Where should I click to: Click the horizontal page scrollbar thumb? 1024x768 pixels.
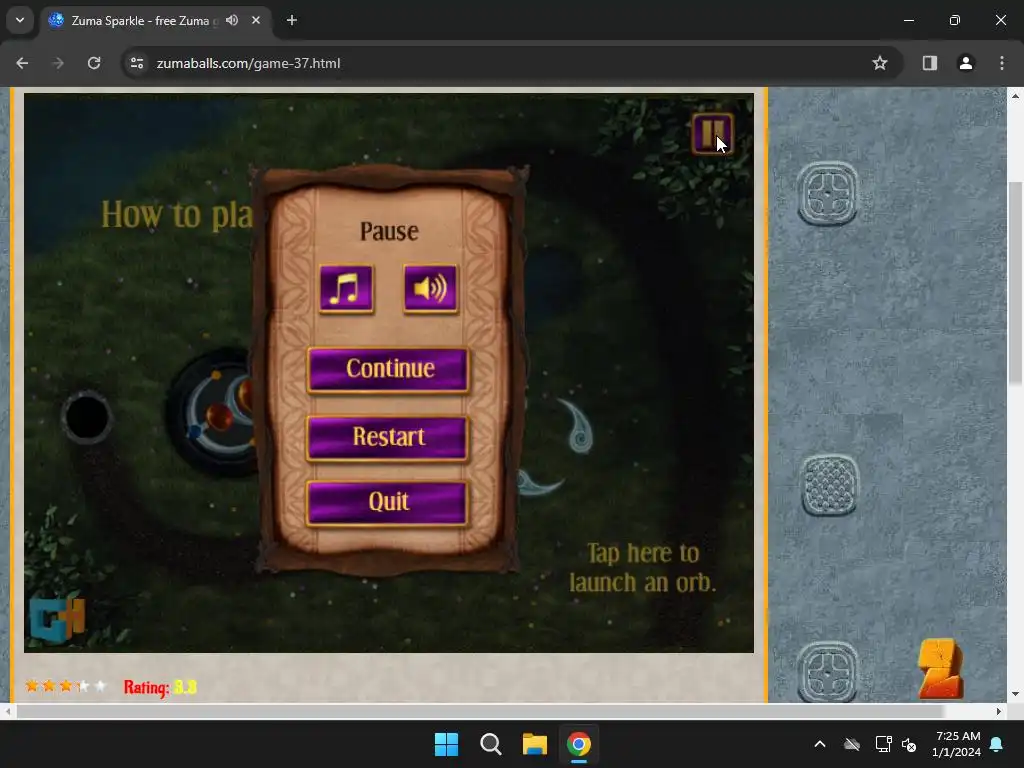click(x=480, y=711)
